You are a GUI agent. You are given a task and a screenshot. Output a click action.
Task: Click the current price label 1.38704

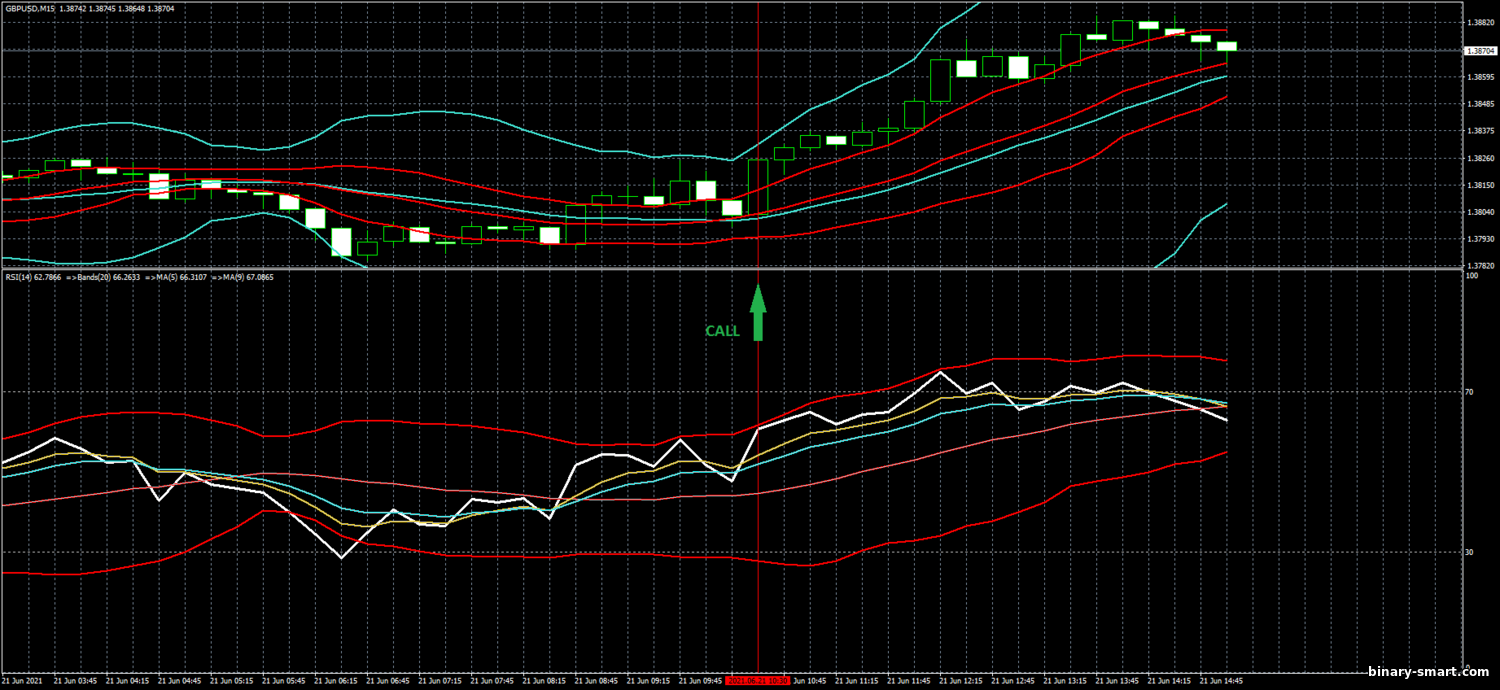pos(1480,50)
